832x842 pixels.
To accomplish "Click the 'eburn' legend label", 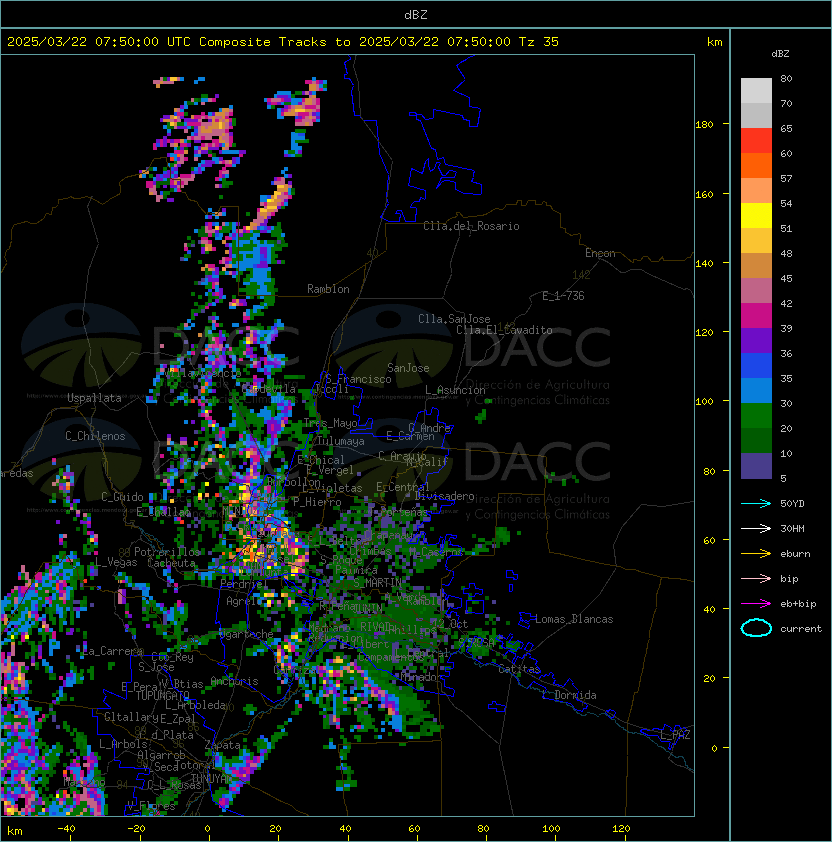I will point(795,554).
